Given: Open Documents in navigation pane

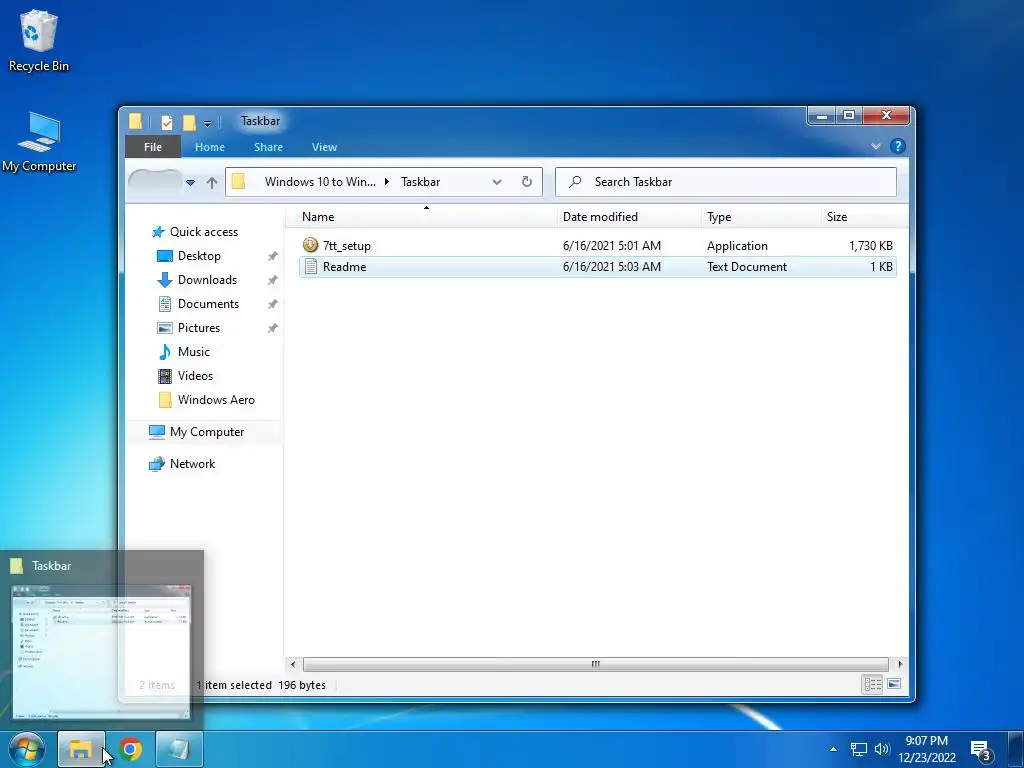Looking at the screenshot, I should 208,304.
